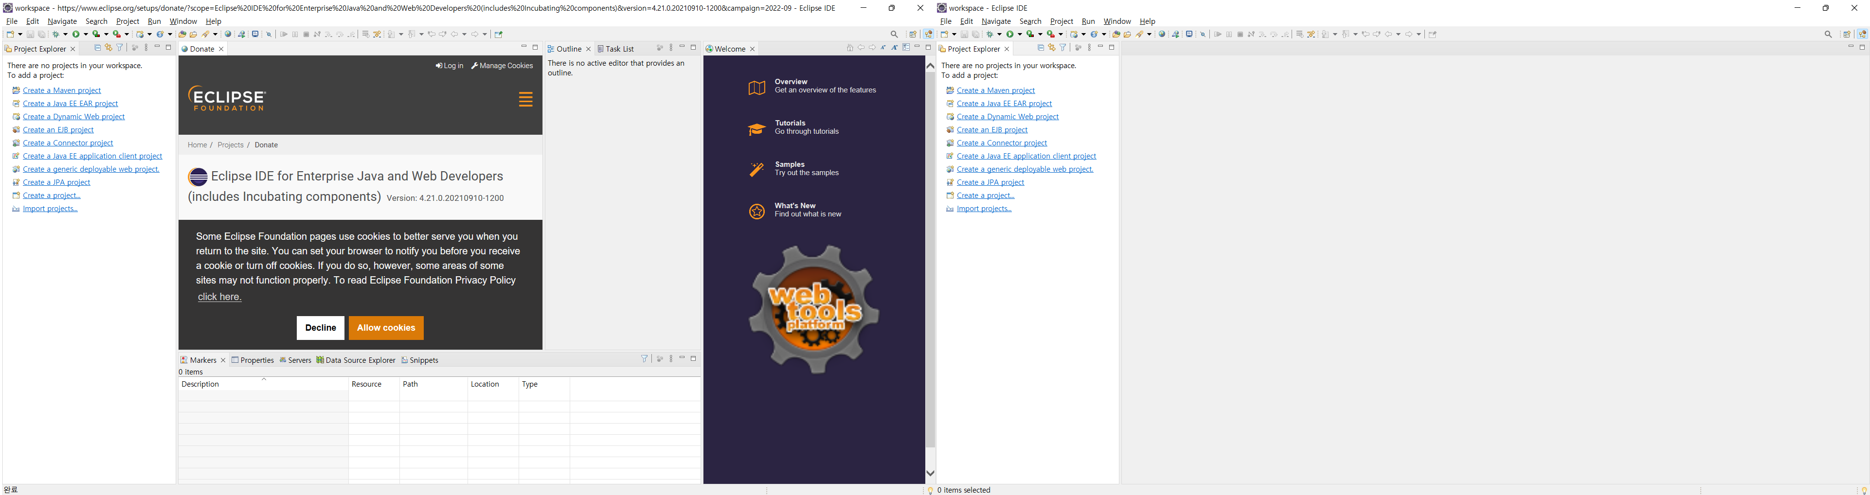Screen dimensions: 1870x495
Task: Click the Resource column header in Markers
Action: 373,384
